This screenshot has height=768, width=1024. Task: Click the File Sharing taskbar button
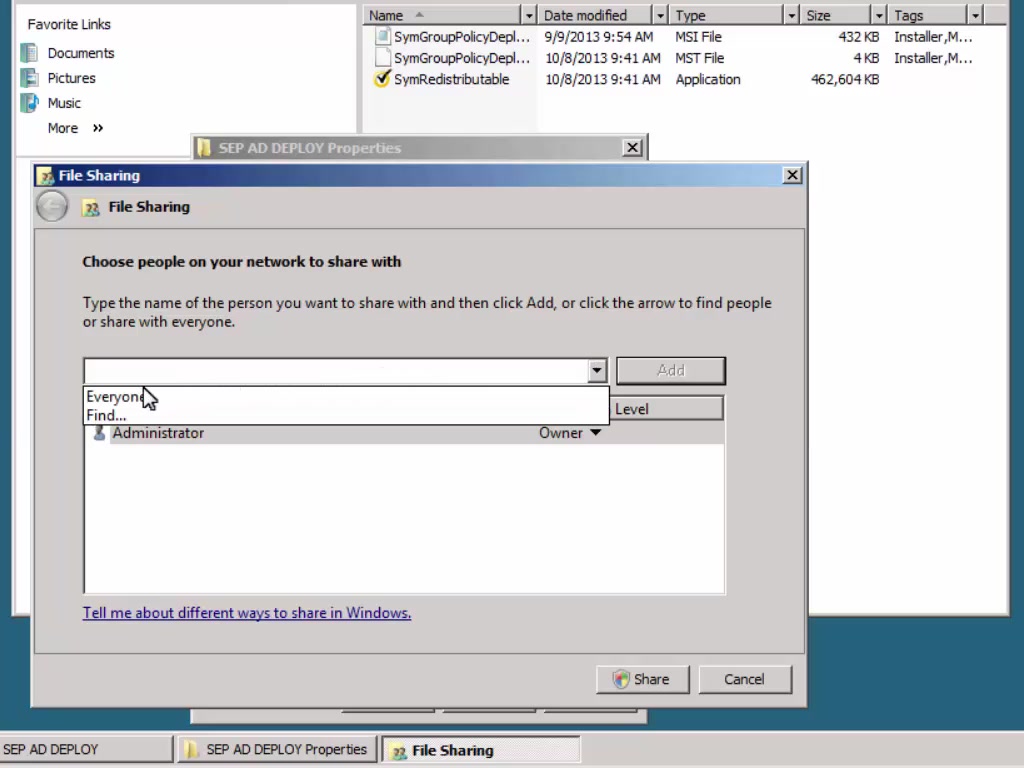(481, 750)
